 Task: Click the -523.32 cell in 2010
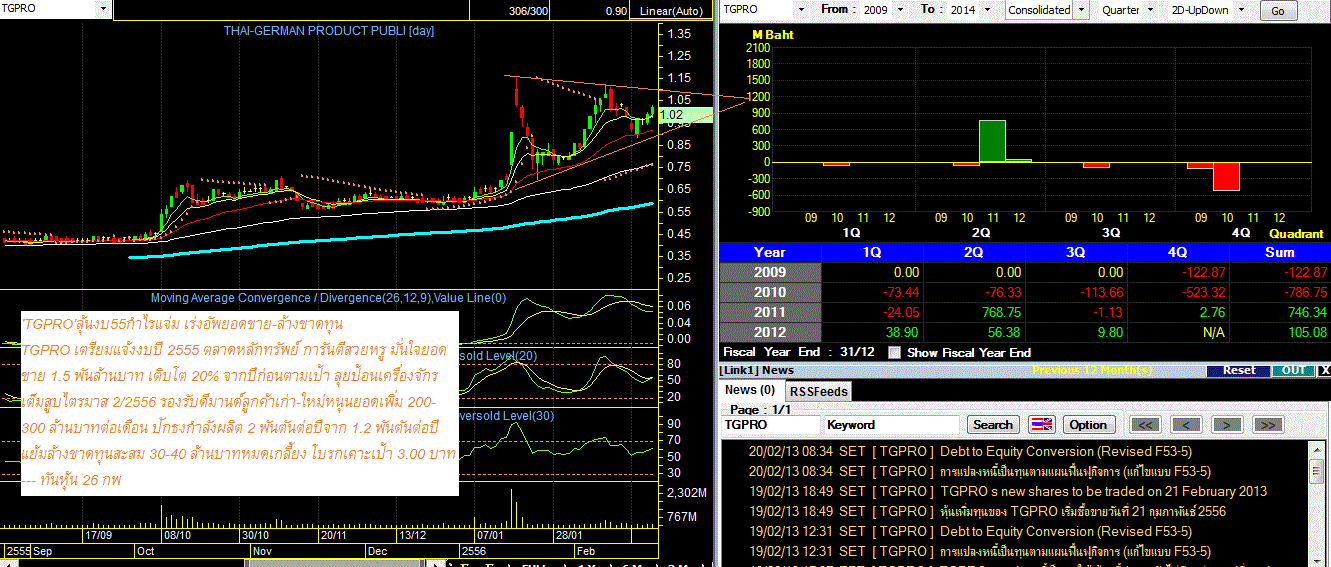[x=1177, y=292]
